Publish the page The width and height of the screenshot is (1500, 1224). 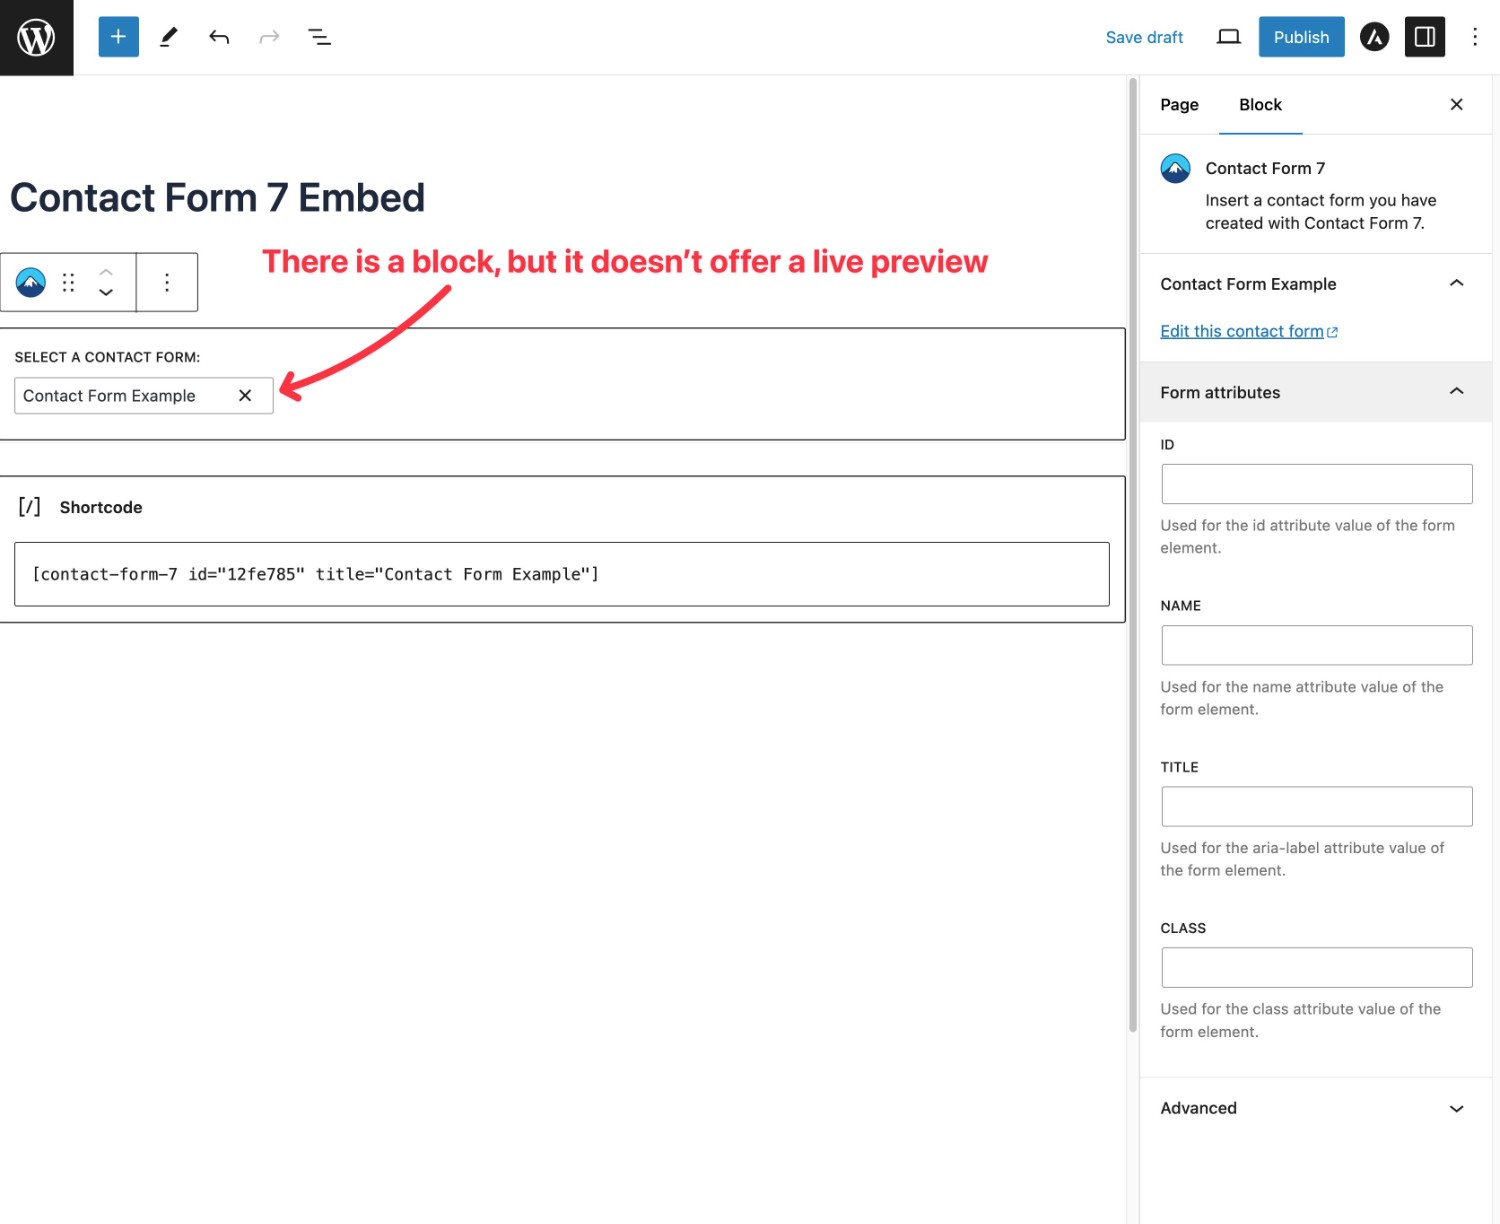coord(1301,37)
